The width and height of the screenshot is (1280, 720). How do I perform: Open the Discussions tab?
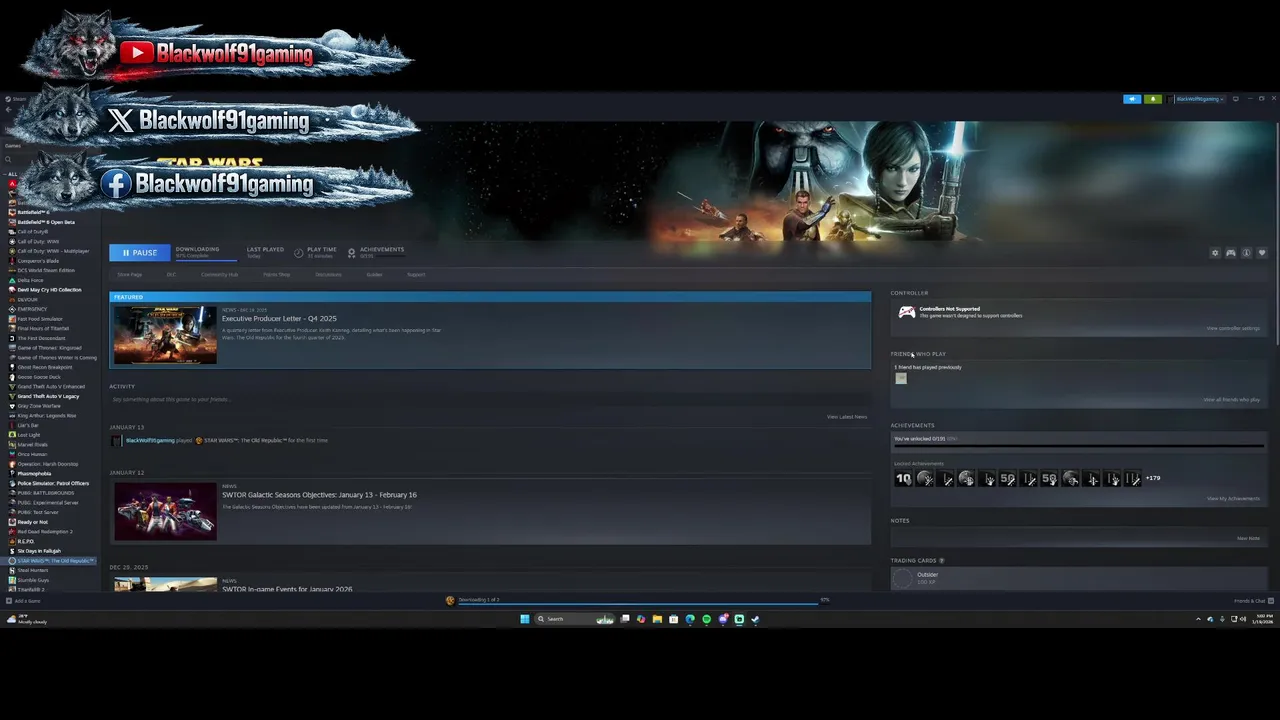[328, 274]
